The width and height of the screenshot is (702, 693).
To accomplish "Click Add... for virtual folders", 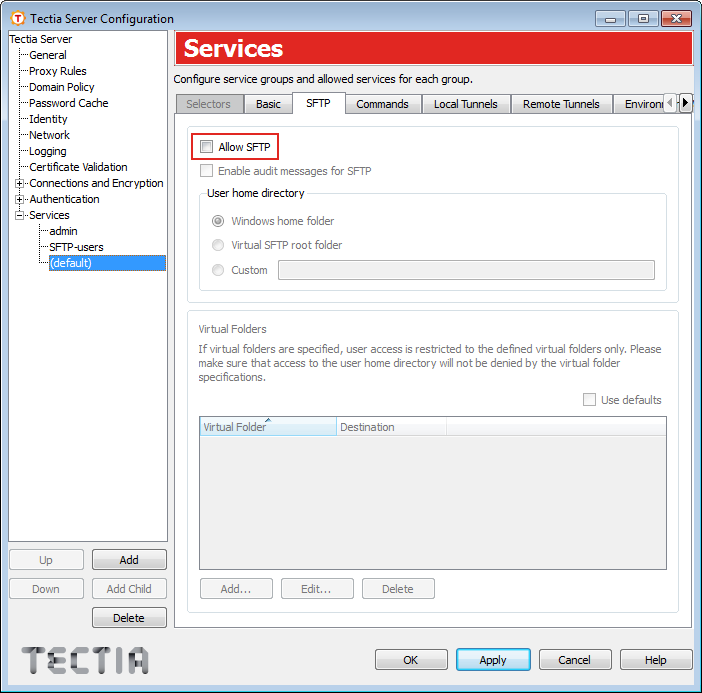I will pos(236,589).
